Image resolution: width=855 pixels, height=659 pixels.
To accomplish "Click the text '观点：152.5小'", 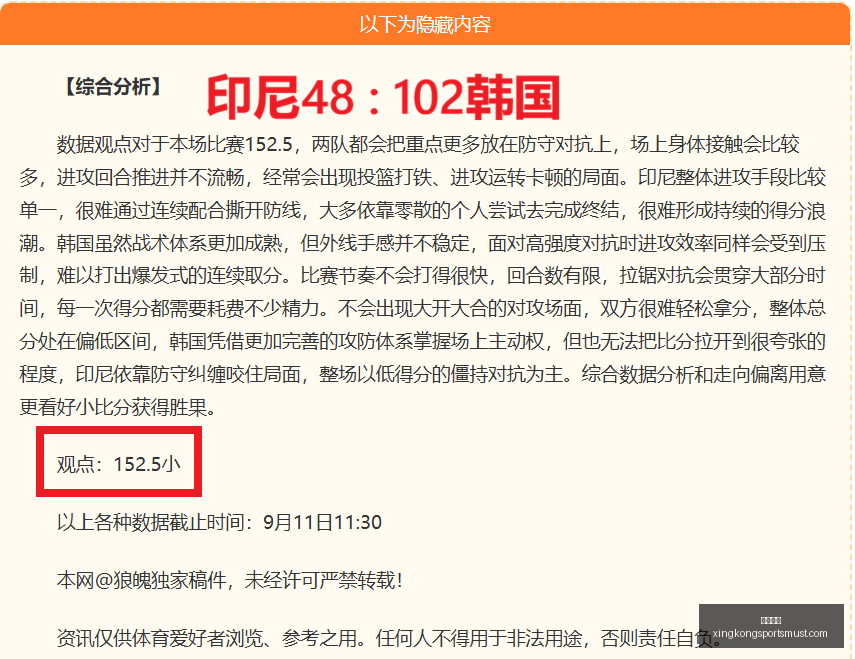I will [118, 464].
